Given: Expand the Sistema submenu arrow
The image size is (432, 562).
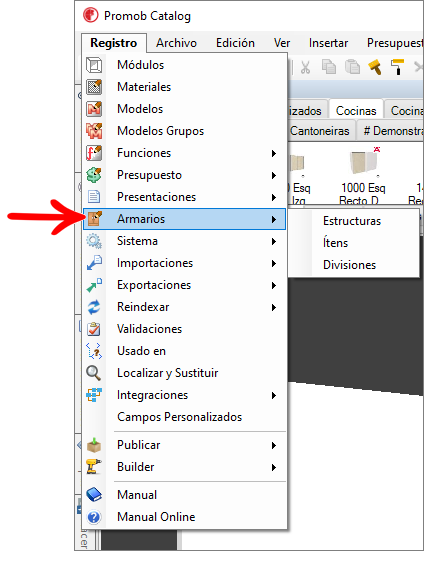Looking at the screenshot, I should click(274, 242).
